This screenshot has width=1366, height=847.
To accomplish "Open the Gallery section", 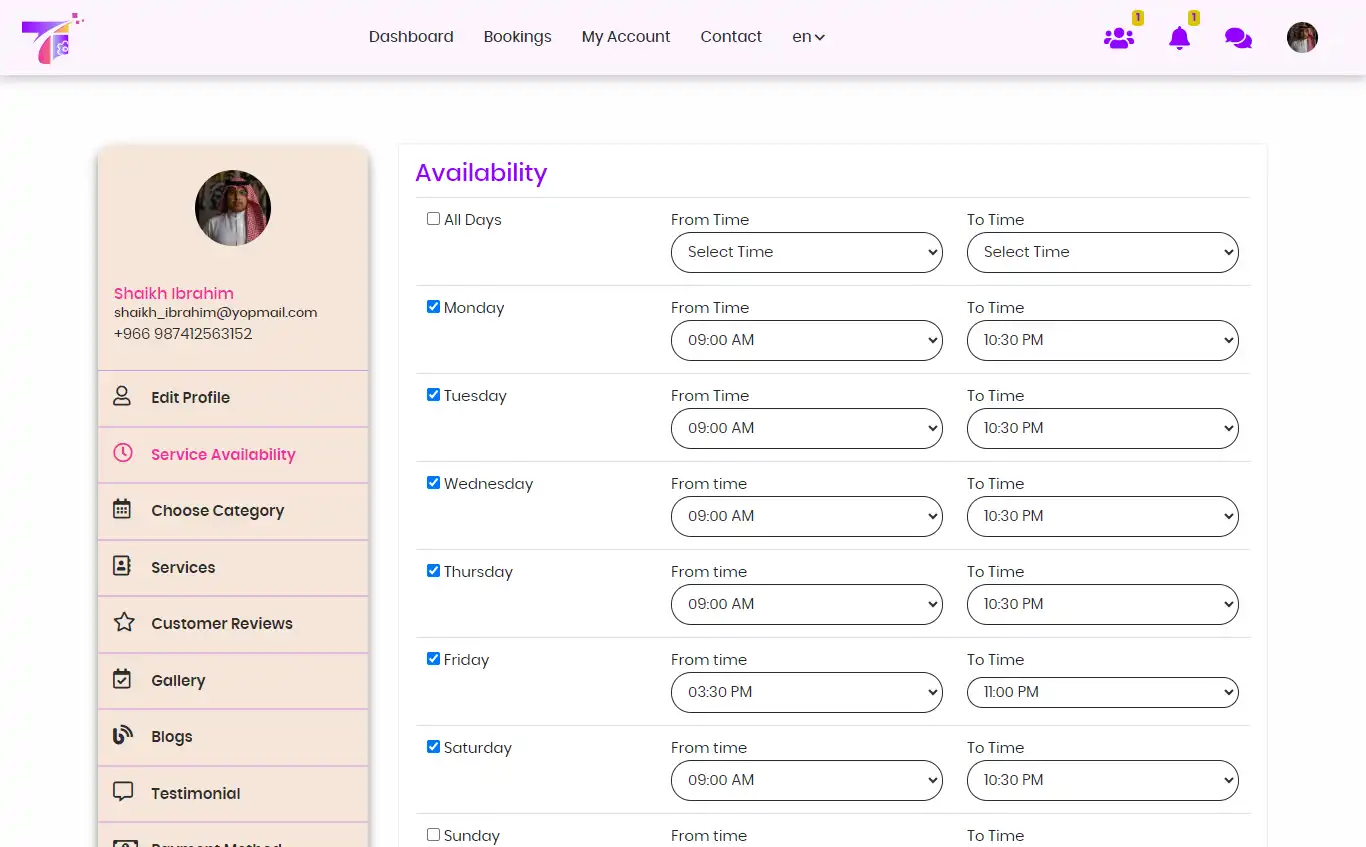I will [x=178, y=680].
